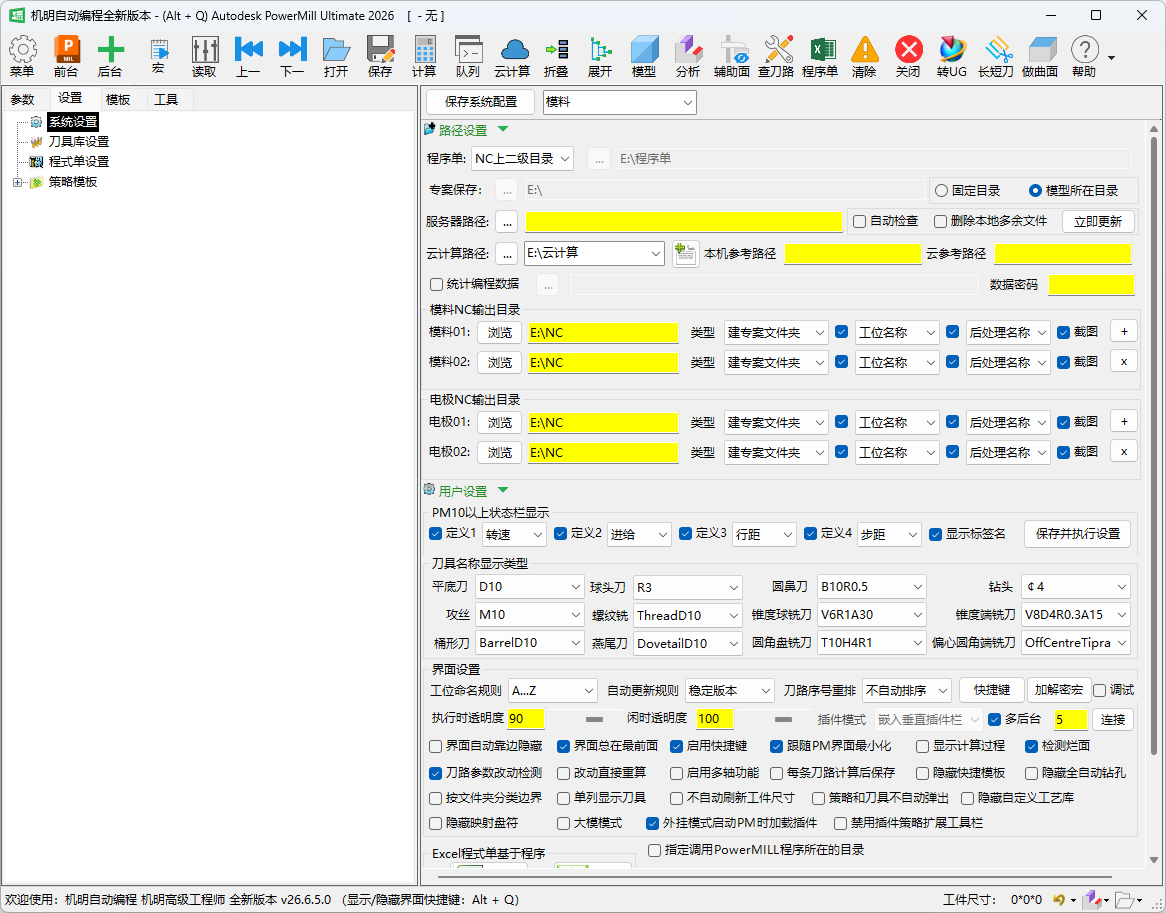Viewport: 1166px width, 913px height.
Task: Open the 程序单 Excel icon
Action: [820, 57]
